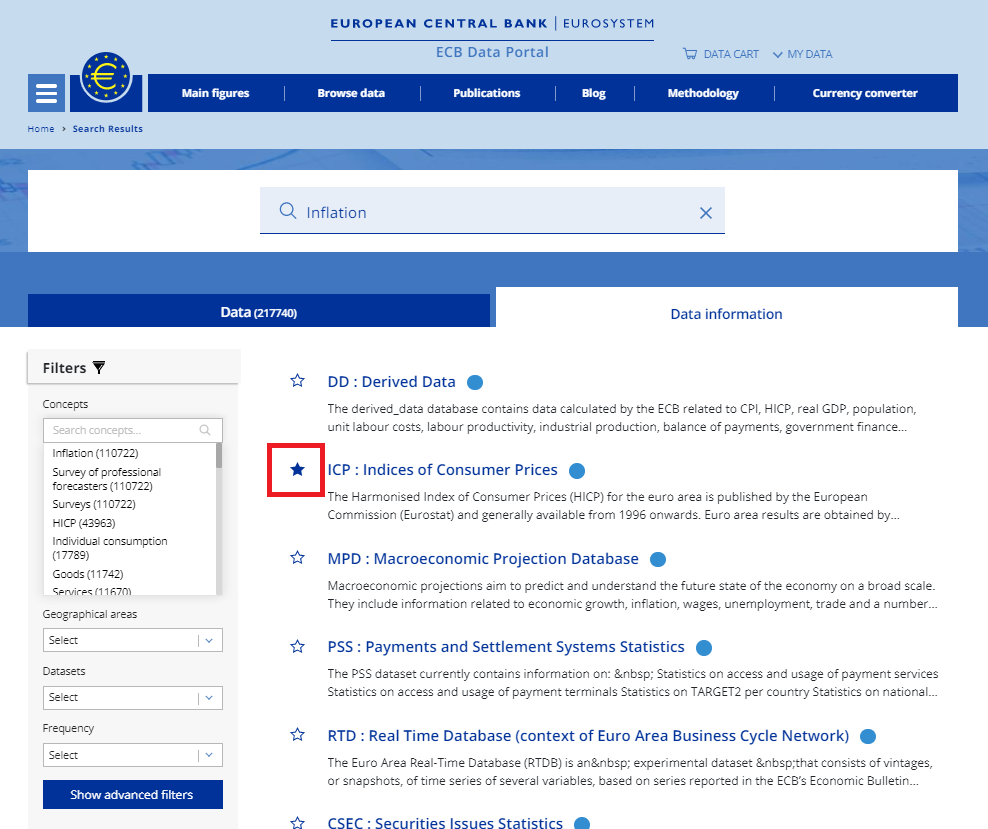Open the Frequency select dropdown

[x=132, y=755]
